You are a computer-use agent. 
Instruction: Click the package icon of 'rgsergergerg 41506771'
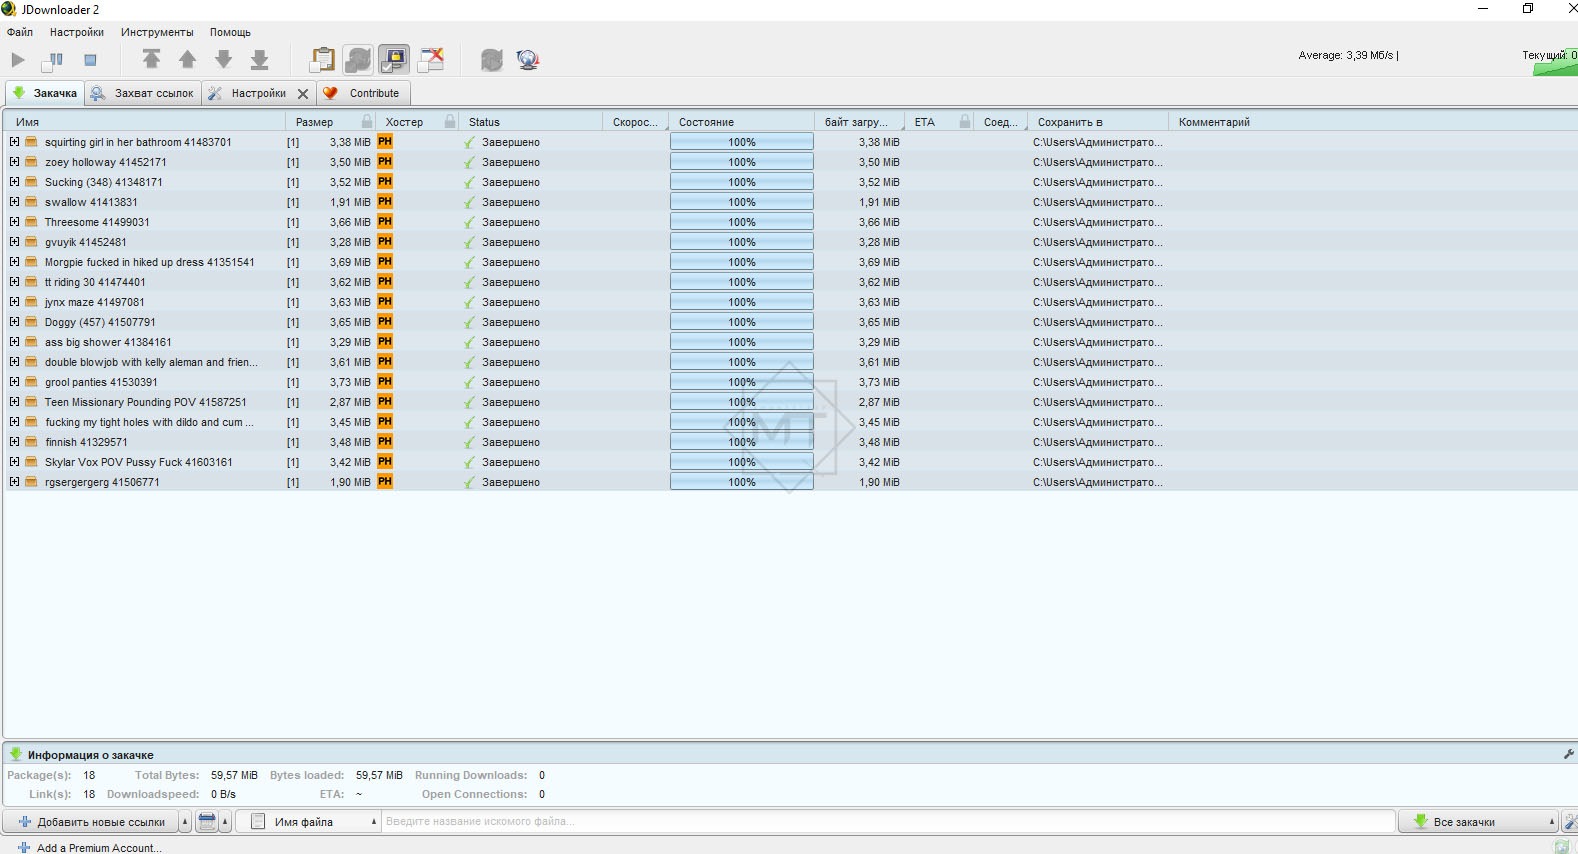[x=31, y=482]
